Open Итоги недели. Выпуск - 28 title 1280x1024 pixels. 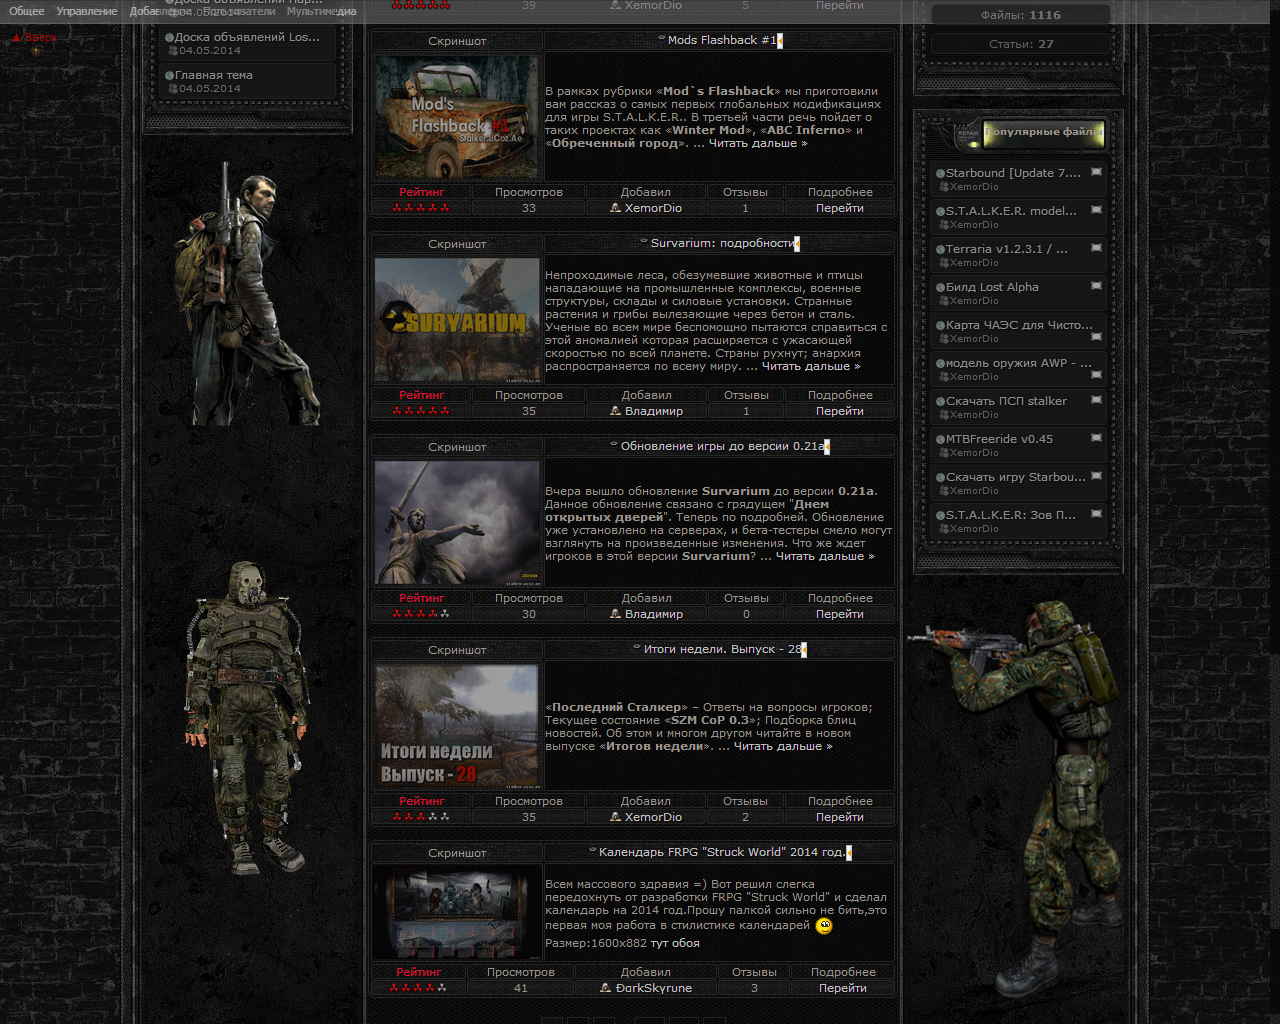click(x=722, y=649)
